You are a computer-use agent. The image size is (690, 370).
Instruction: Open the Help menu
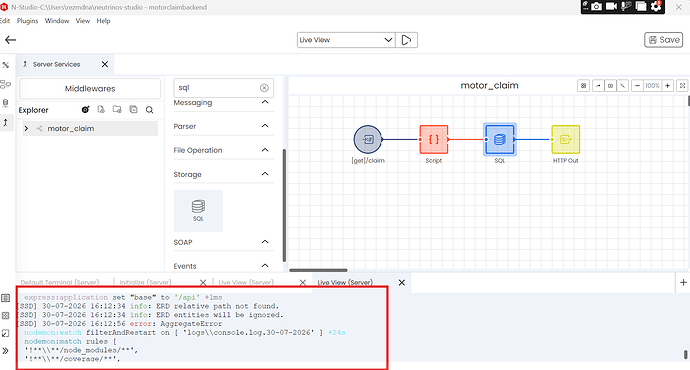(103, 21)
